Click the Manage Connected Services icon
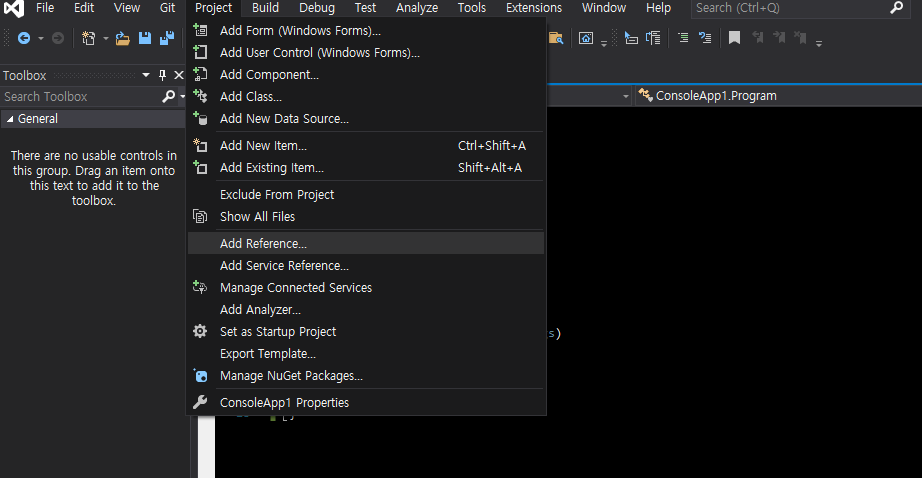 (x=200, y=287)
